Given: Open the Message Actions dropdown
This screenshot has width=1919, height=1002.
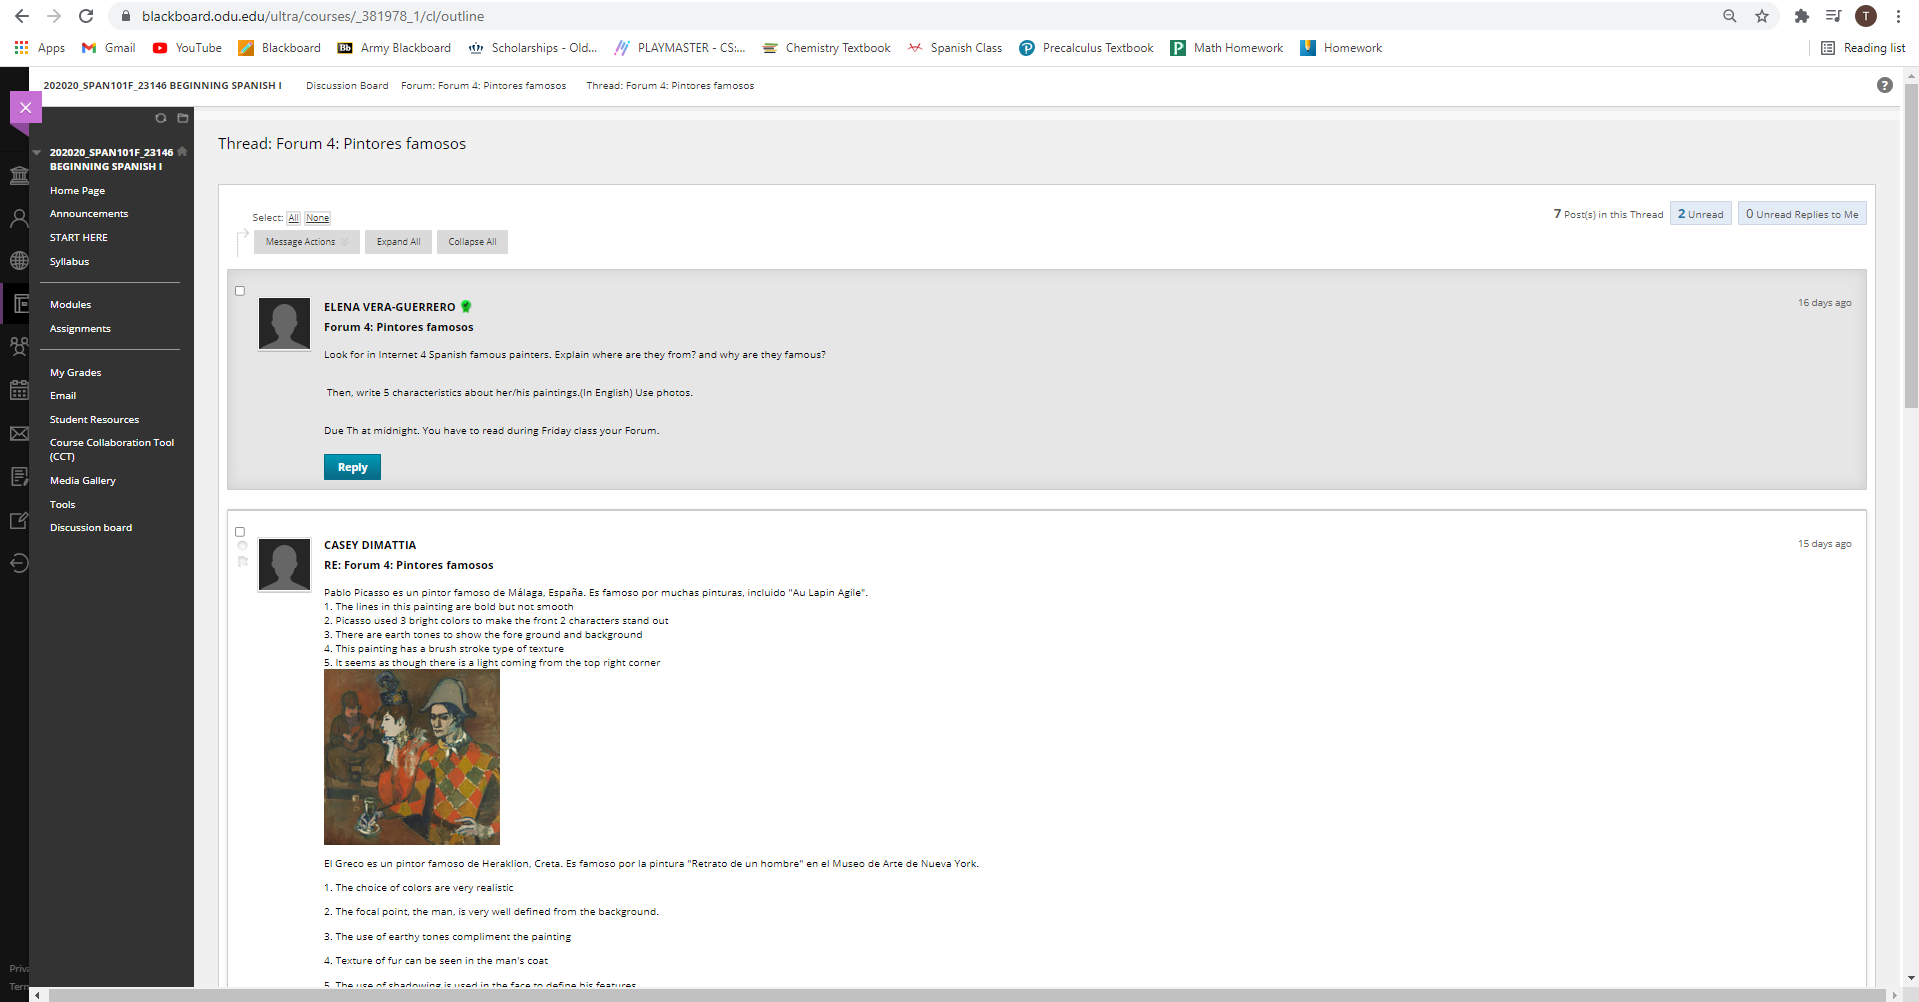Looking at the screenshot, I should click(307, 242).
